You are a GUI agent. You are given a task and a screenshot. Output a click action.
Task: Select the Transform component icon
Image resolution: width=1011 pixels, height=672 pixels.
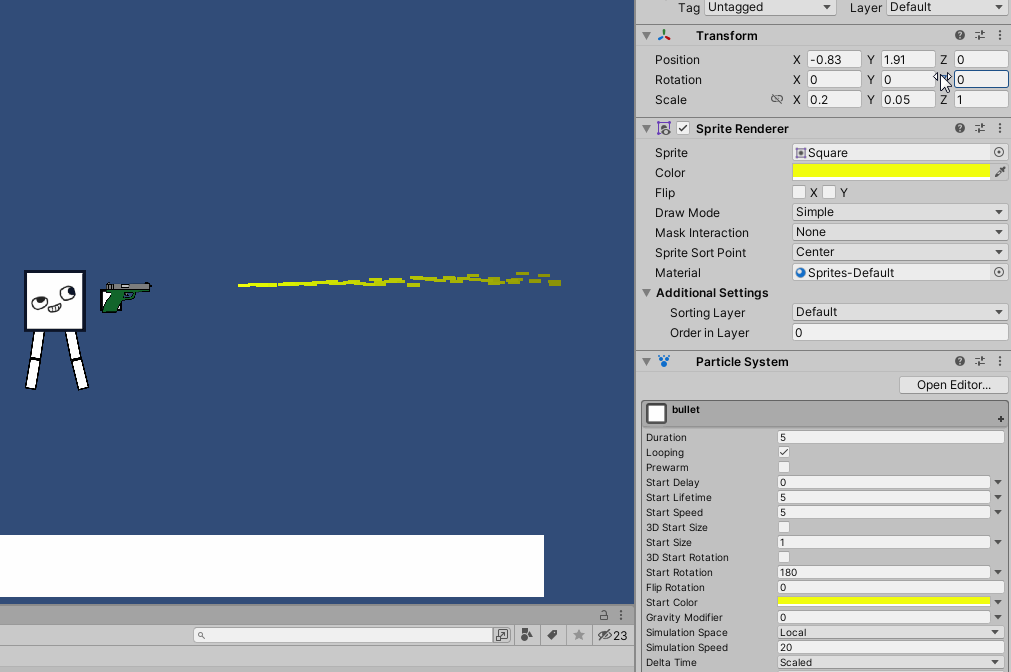coord(663,35)
